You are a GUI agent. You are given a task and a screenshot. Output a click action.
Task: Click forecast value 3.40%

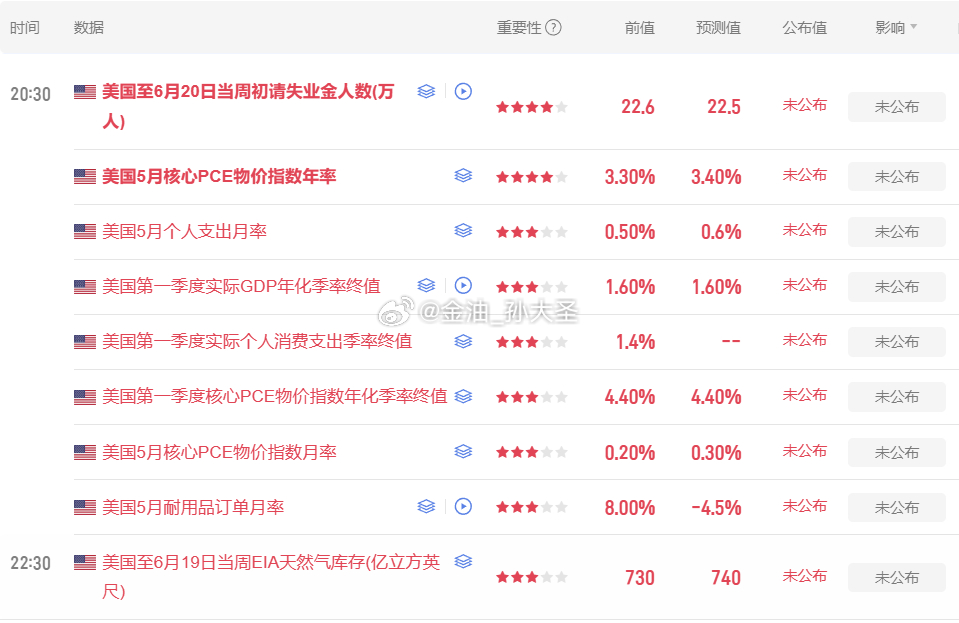pos(716,177)
